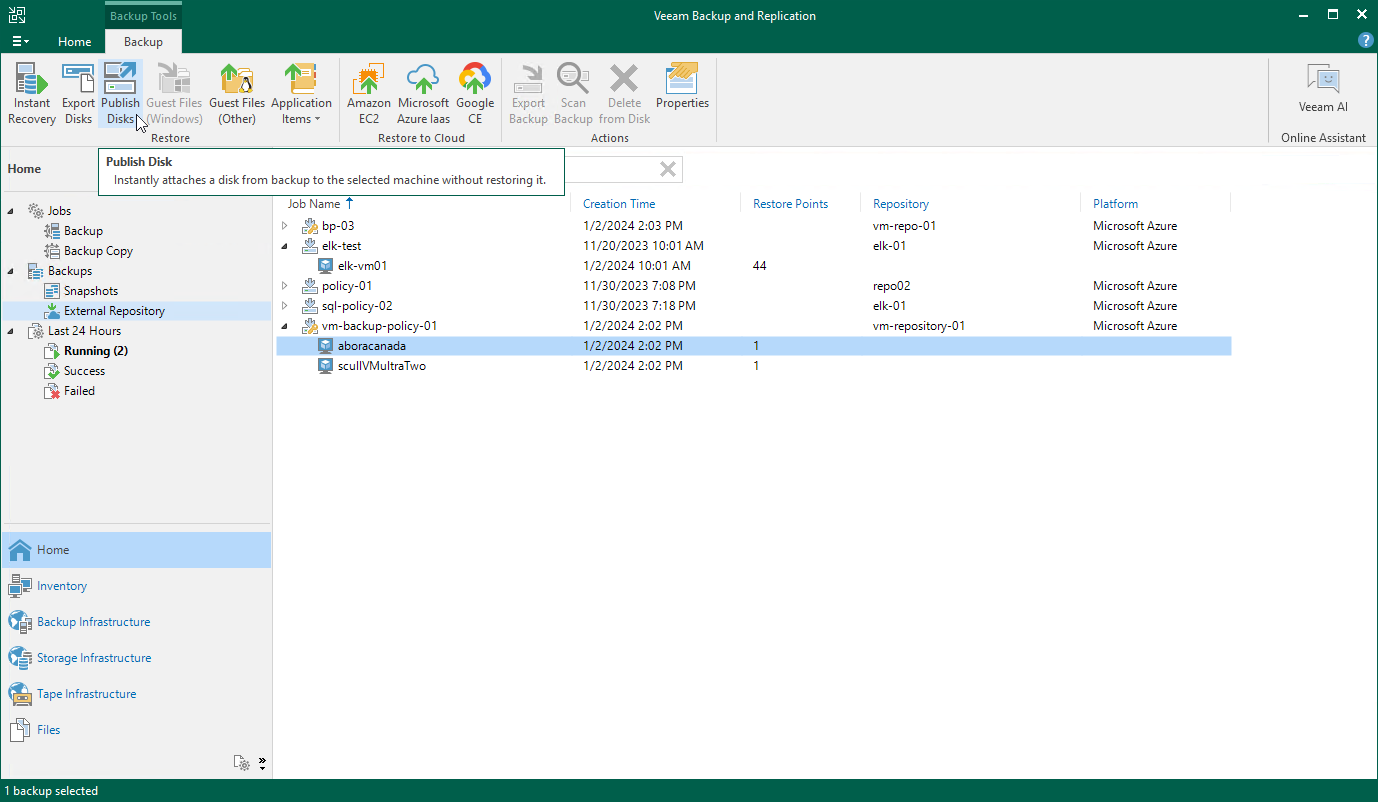
Task: Sort by Platform column header
Action: click(1115, 204)
